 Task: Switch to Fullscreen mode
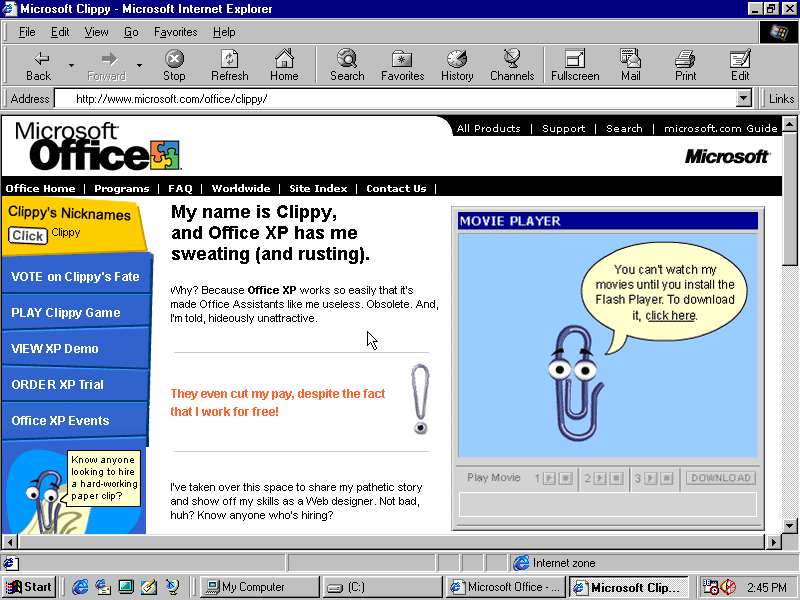point(575,66)
